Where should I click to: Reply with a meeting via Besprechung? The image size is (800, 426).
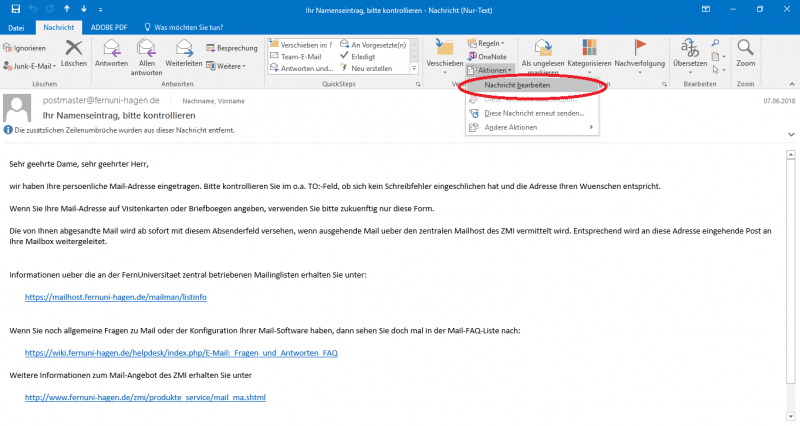point(232,48)
